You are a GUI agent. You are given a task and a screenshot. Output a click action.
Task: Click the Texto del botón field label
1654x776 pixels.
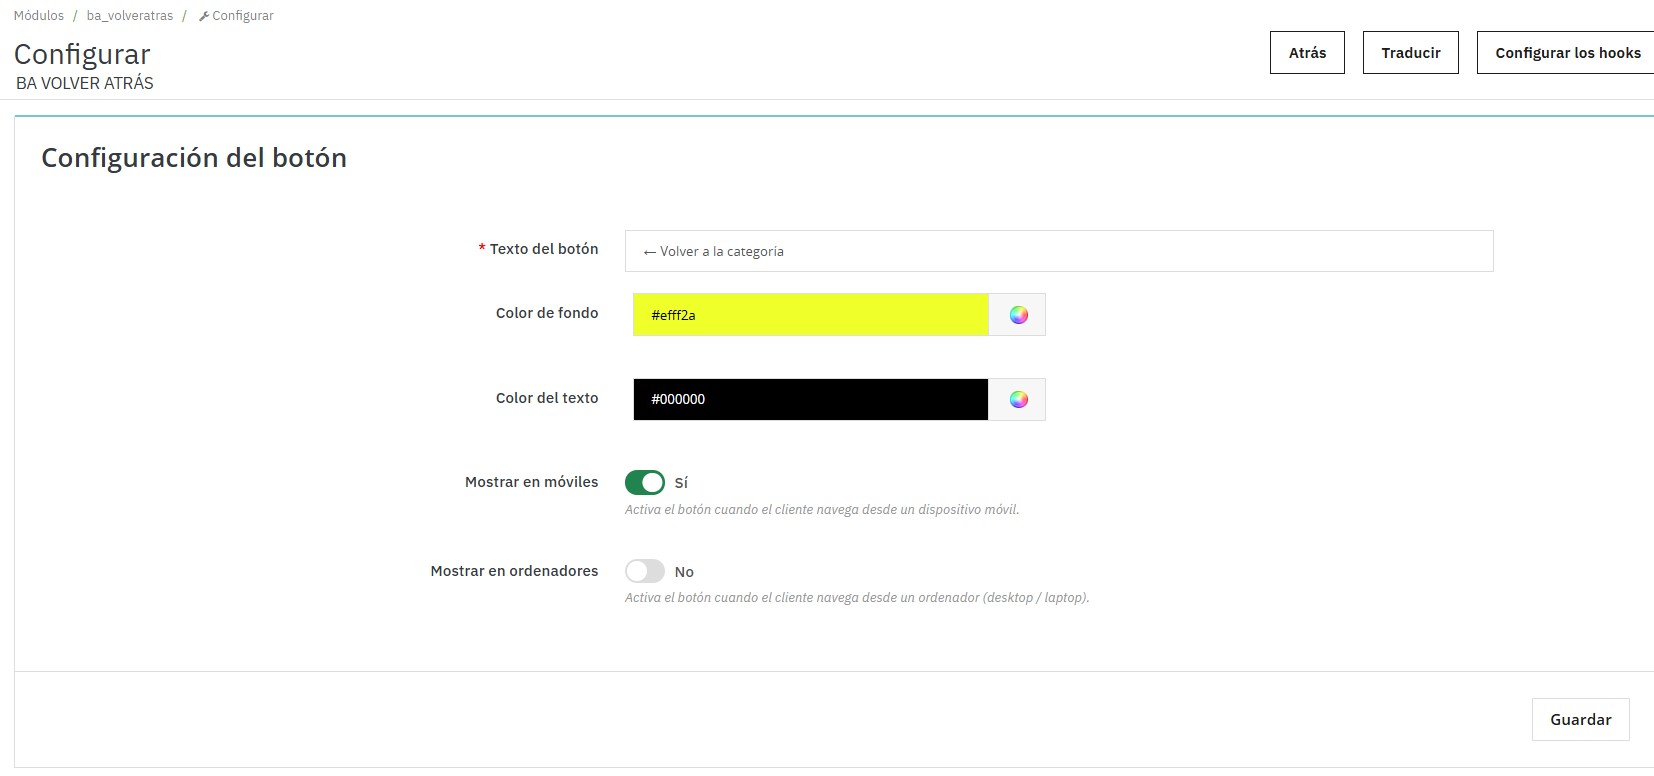coord(543,249)
